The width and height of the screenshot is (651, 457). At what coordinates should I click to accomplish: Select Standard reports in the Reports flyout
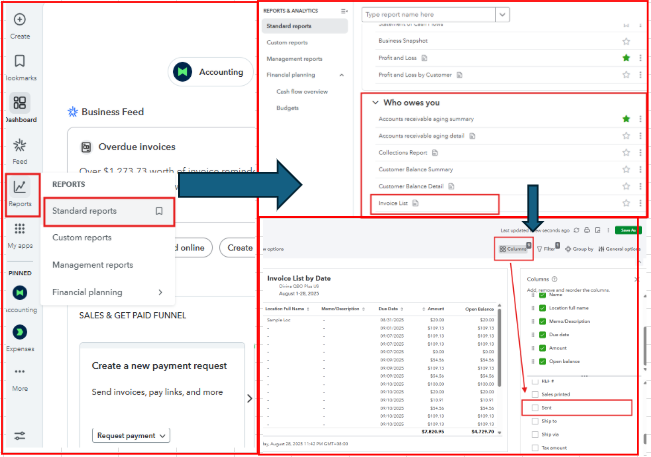(109, 211)
